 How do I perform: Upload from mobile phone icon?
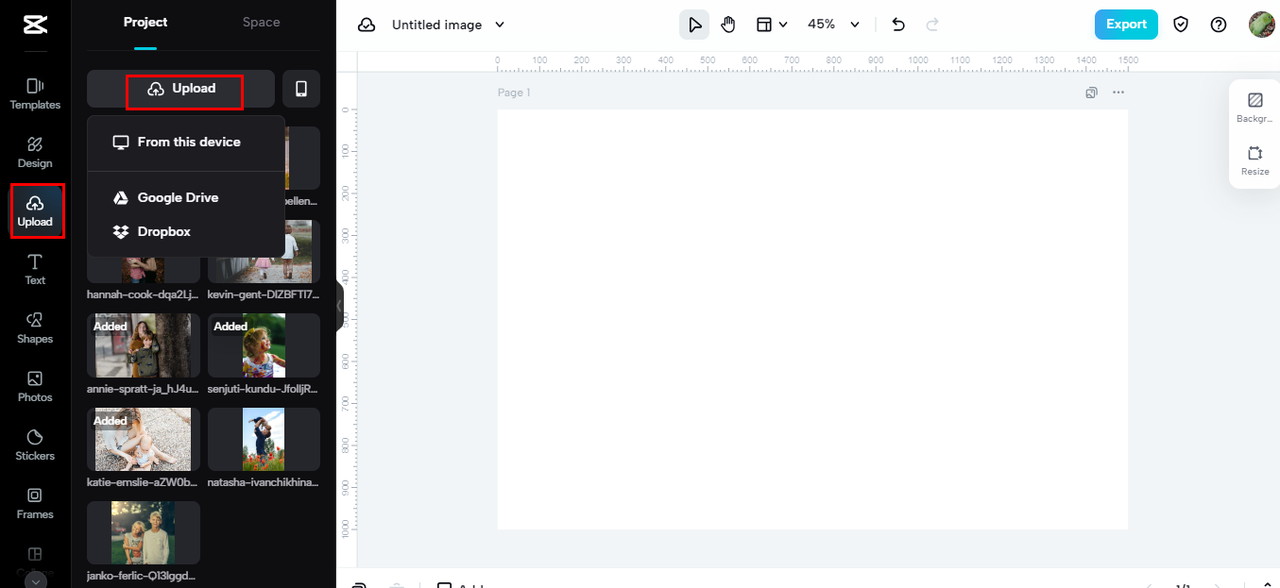click(301, 89)
